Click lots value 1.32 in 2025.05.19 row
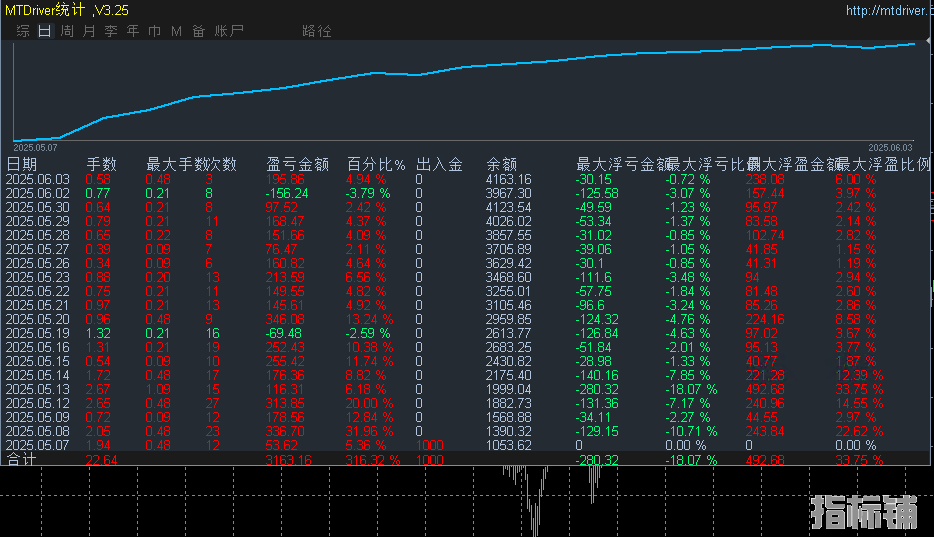934x537 pixels. click(x=98, y=333)
